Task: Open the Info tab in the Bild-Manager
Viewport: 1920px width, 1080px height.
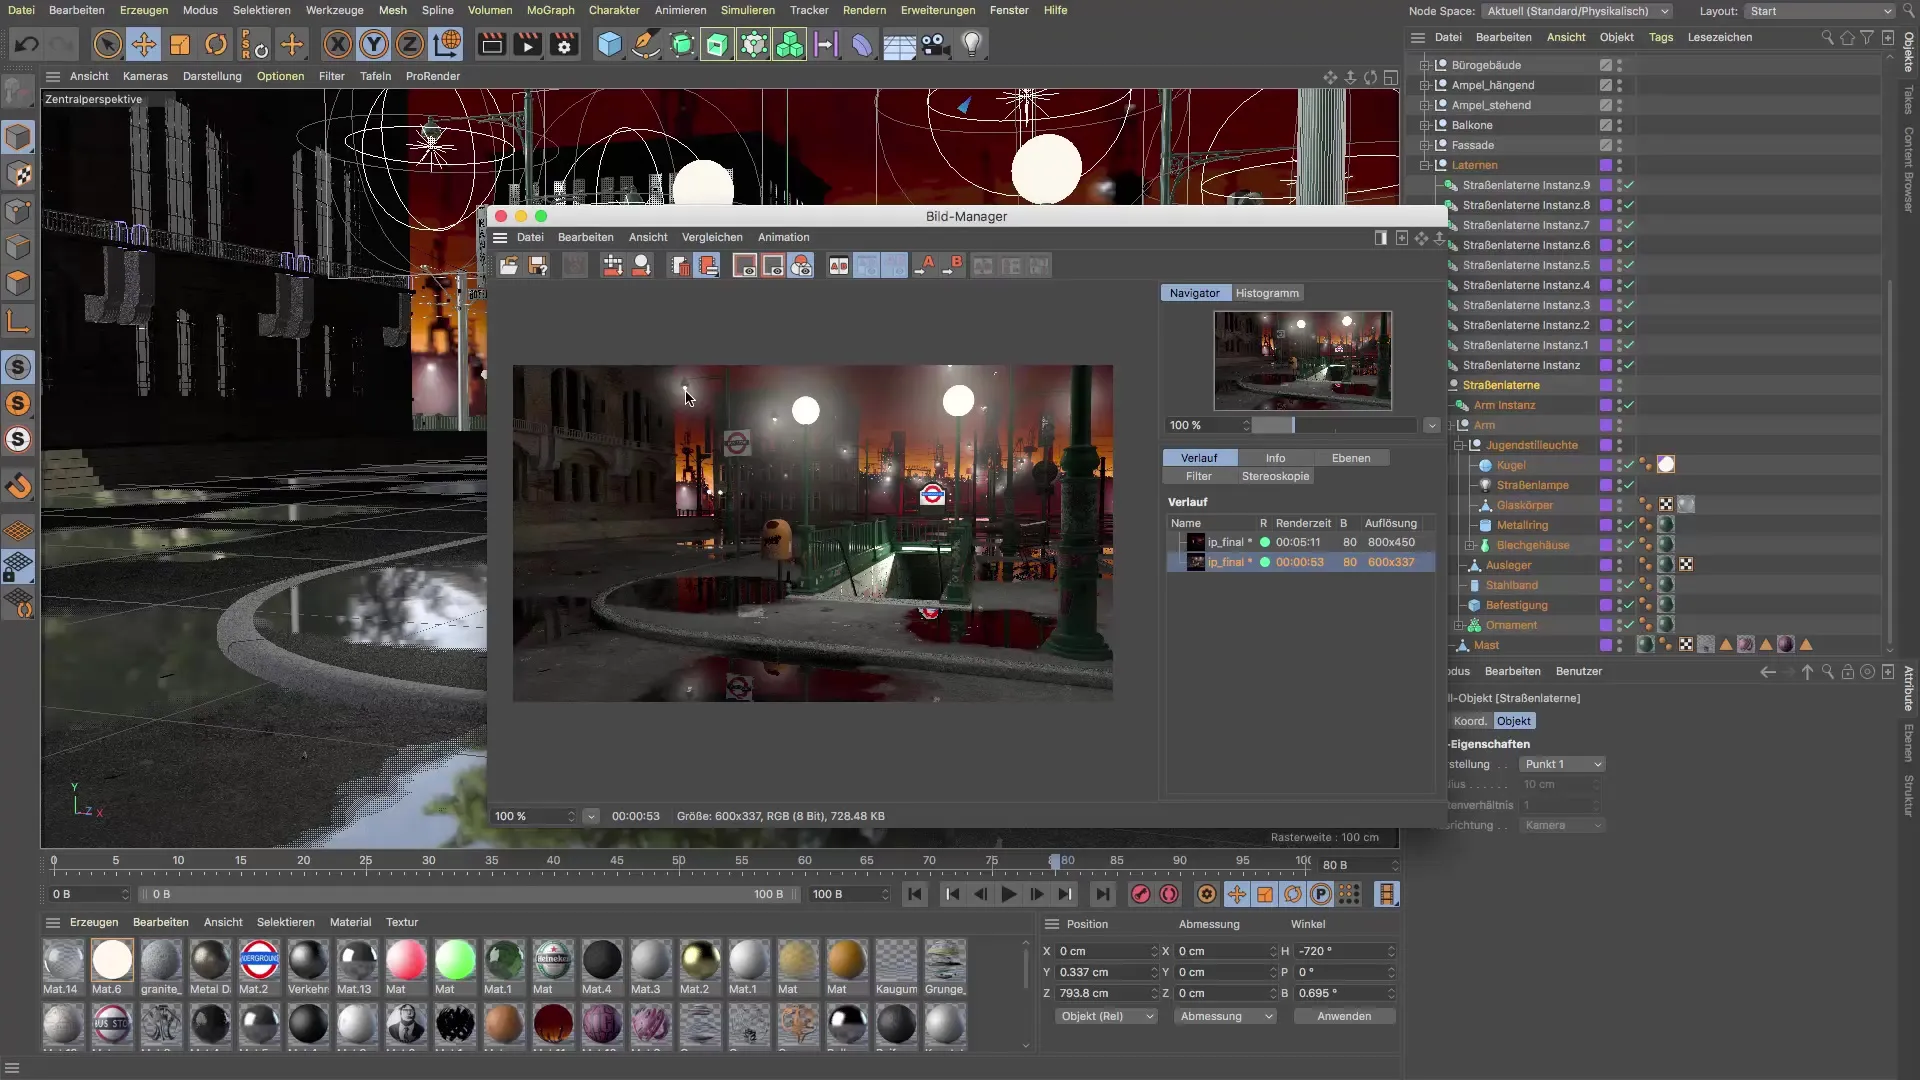Action: pyautogui.click(x=1275, y=458)
